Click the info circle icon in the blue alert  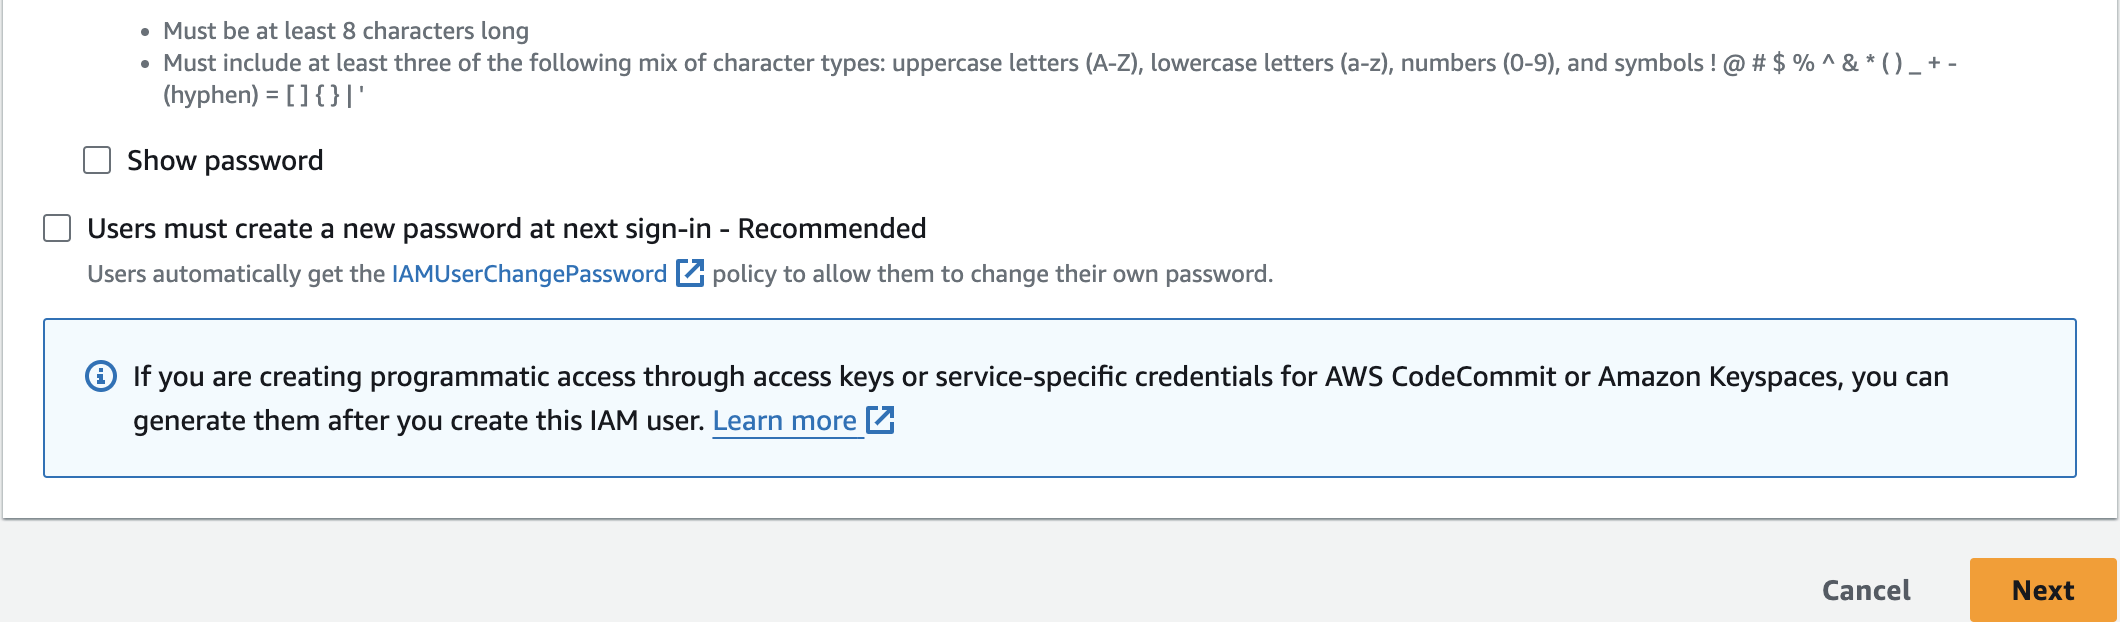tap(101, 376)
